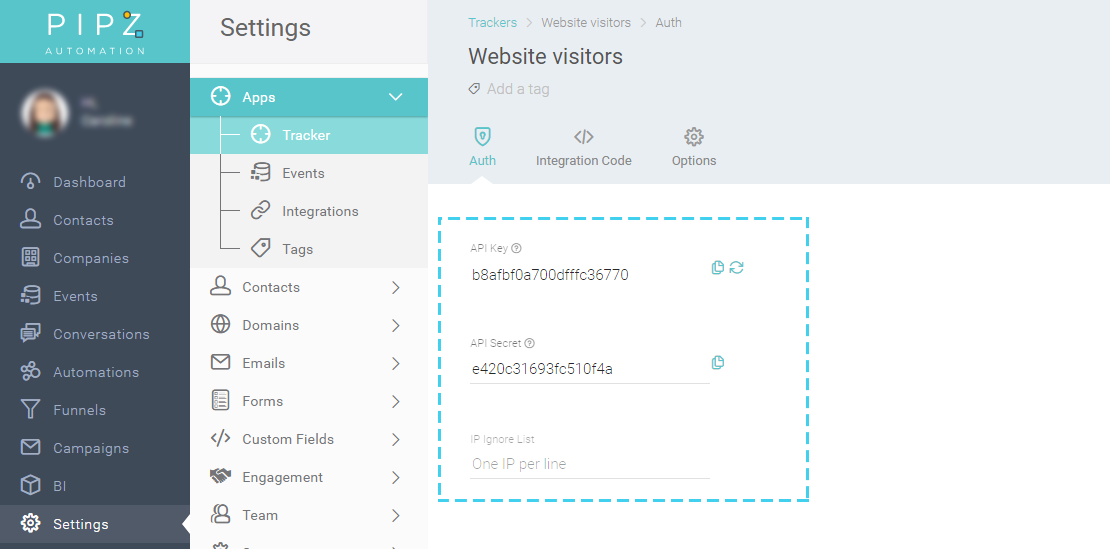The height and width of the screenshot is (549, 1110).
Task: Expand Domains settings section chevron
Action: pos(396,325)
